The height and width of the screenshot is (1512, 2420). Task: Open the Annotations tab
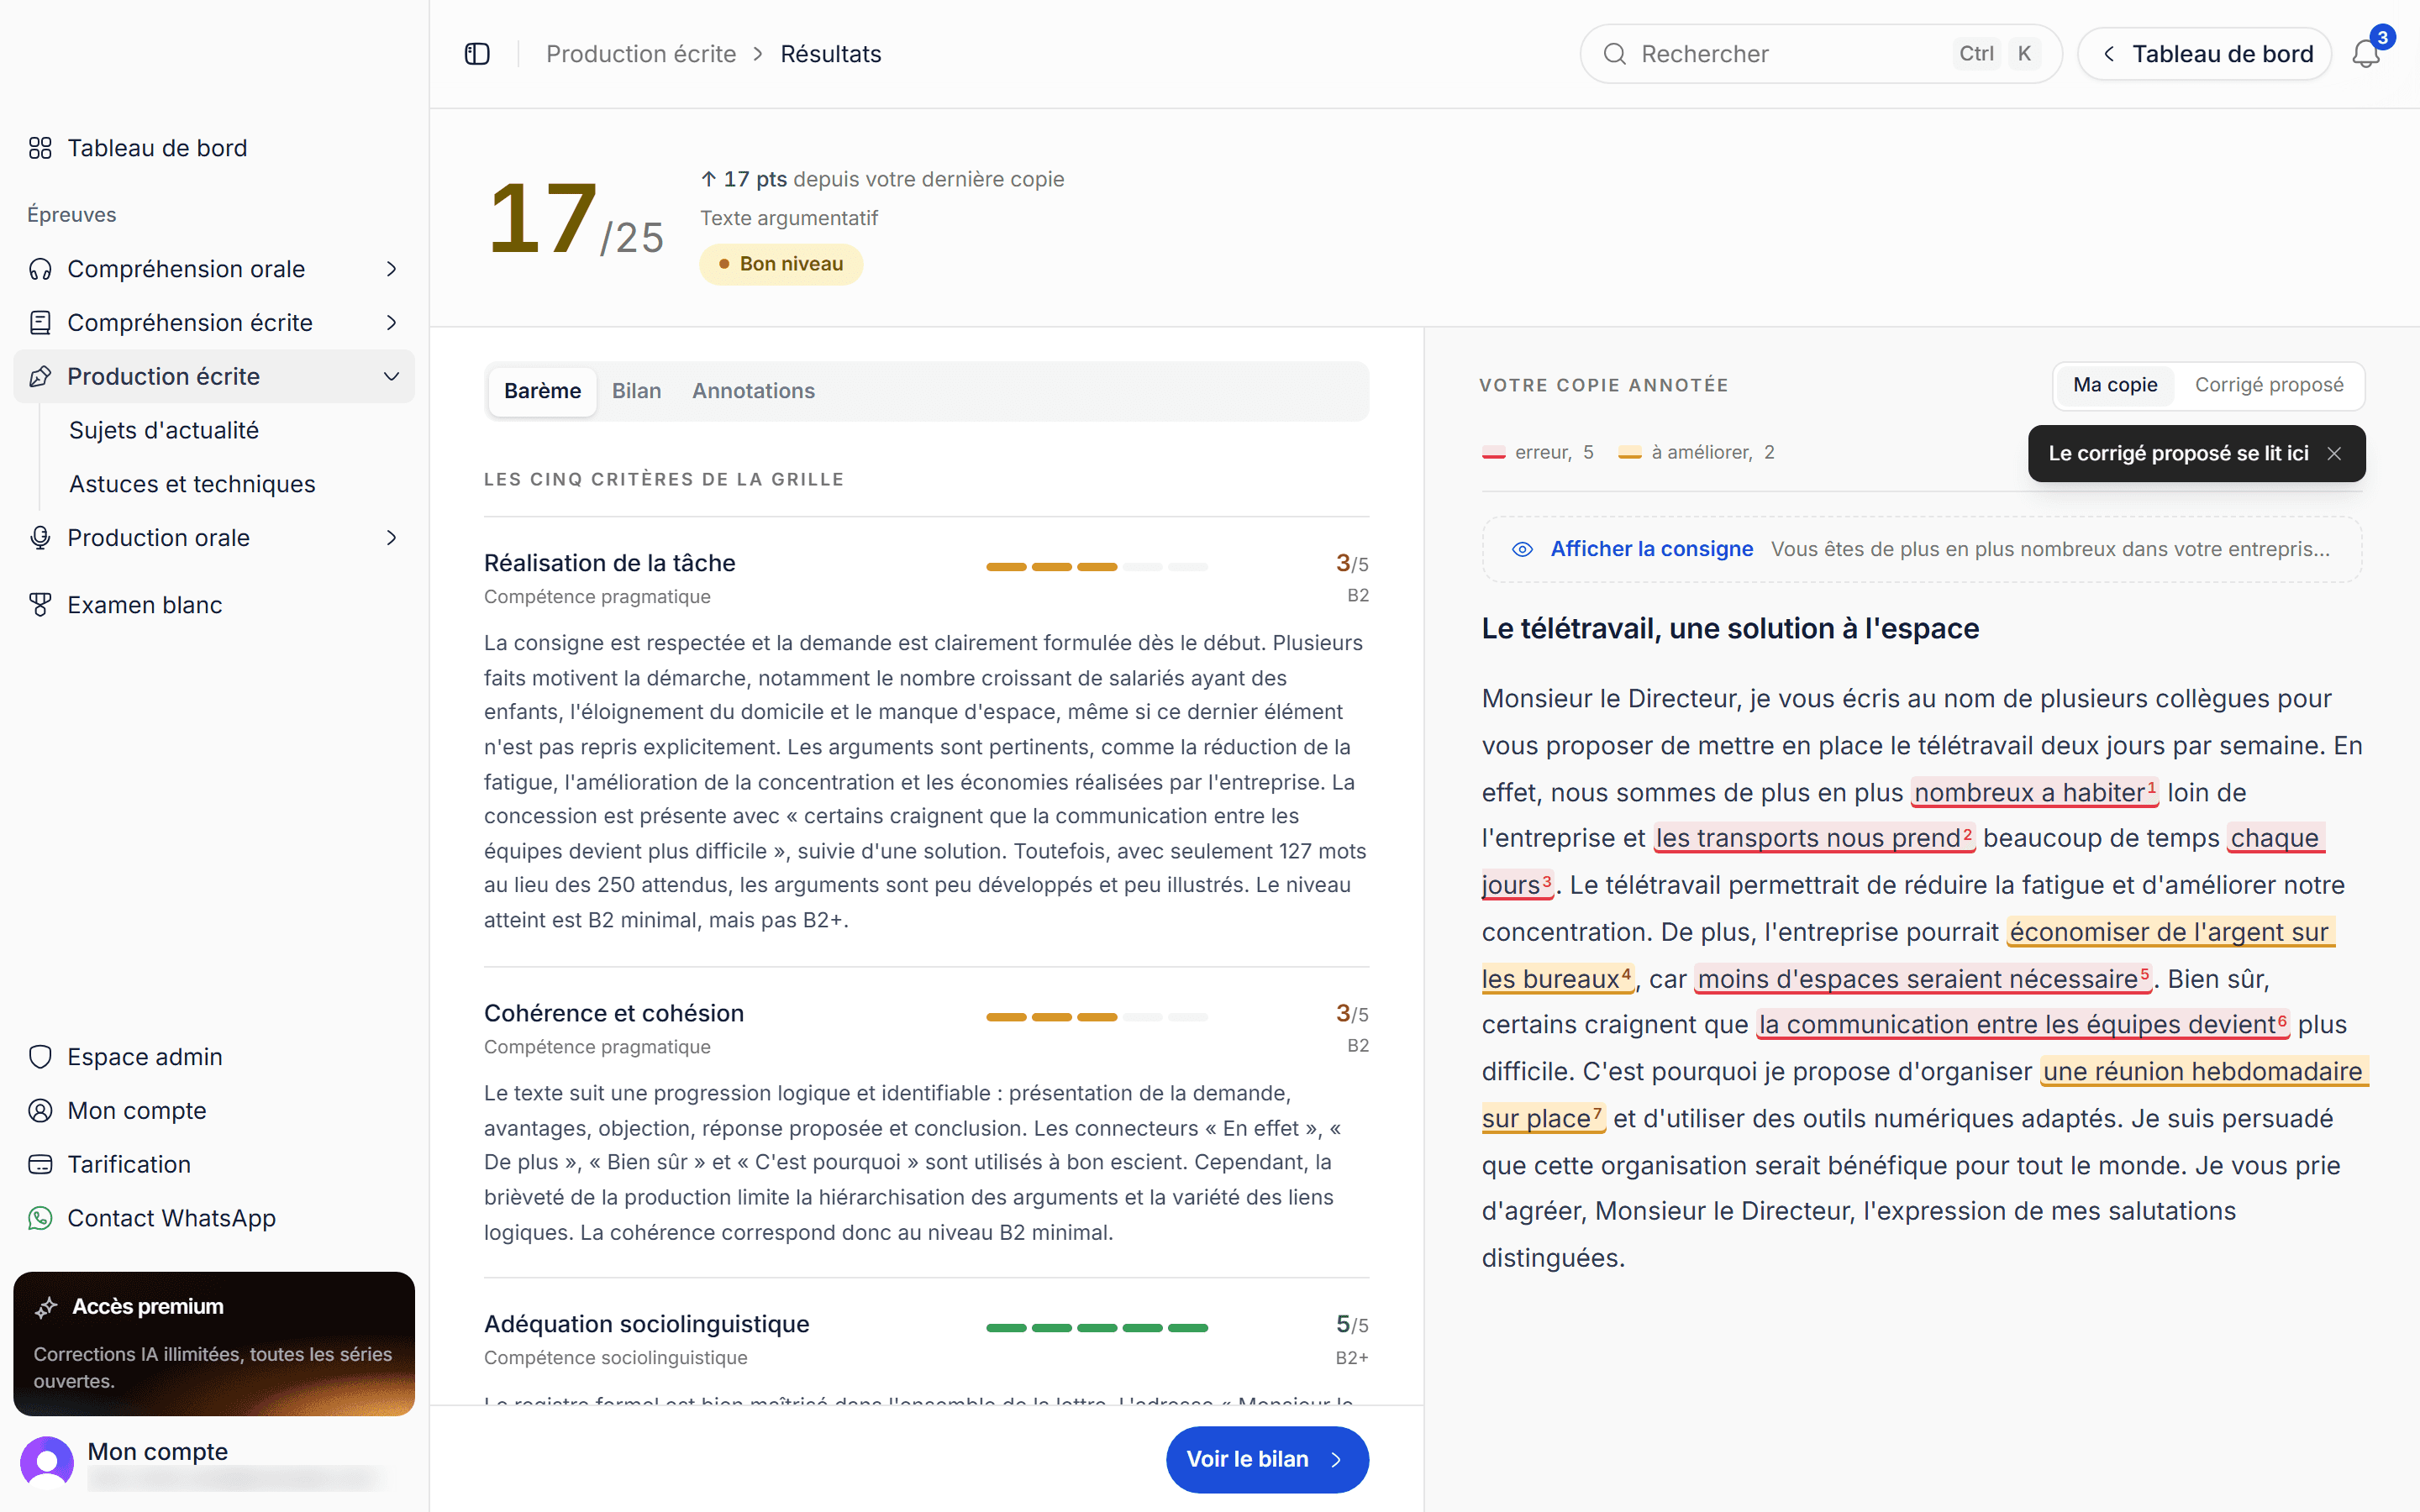click(753, 391)
